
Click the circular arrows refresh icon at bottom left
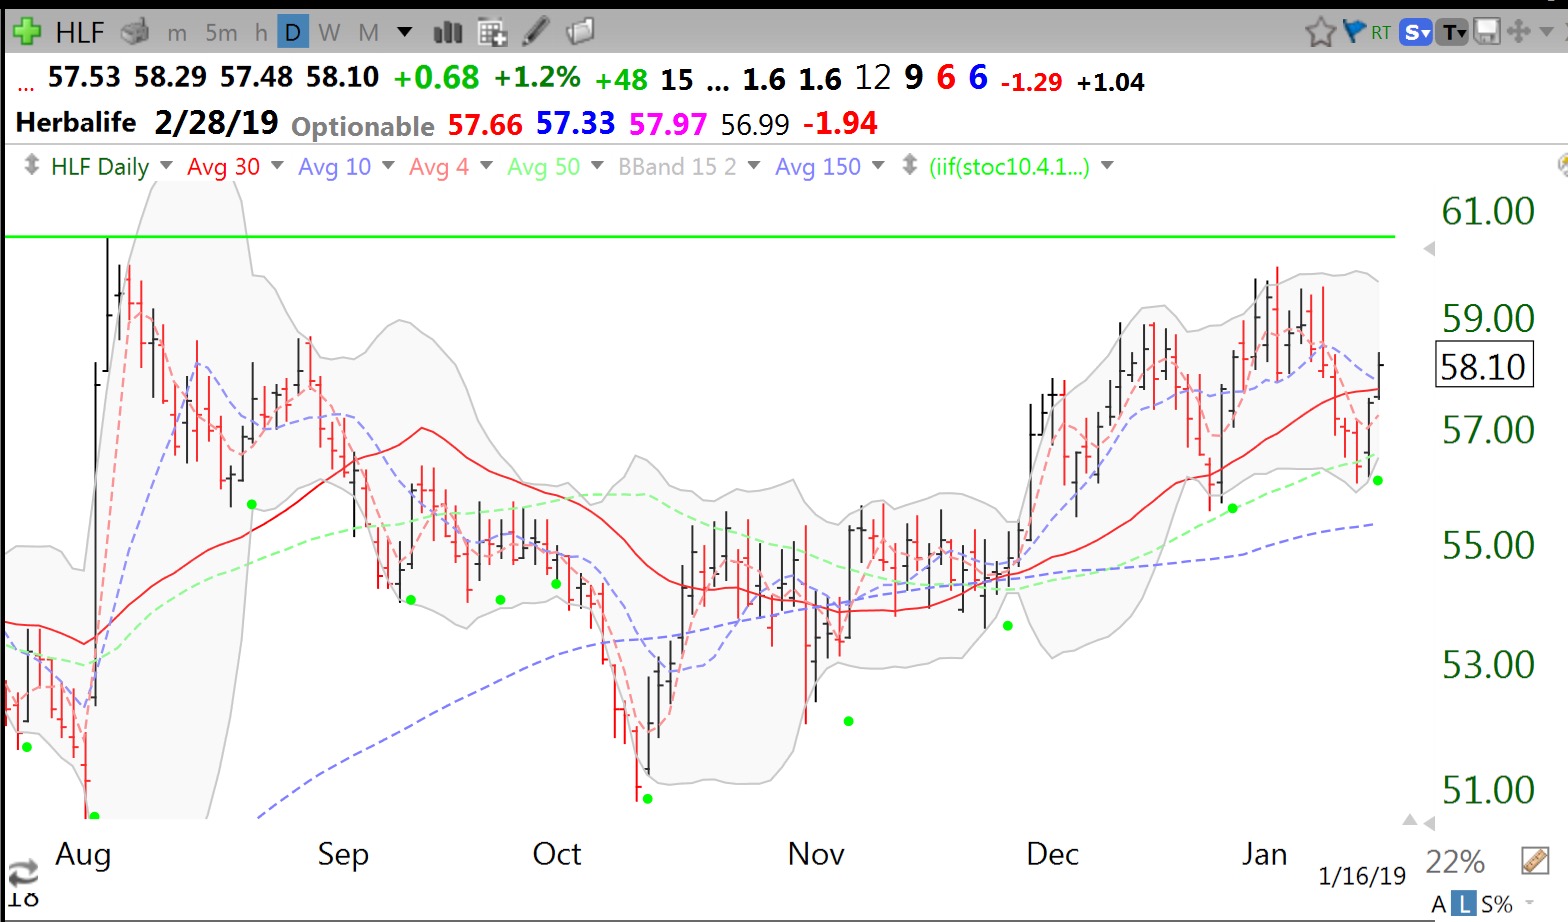coord(23,871)
